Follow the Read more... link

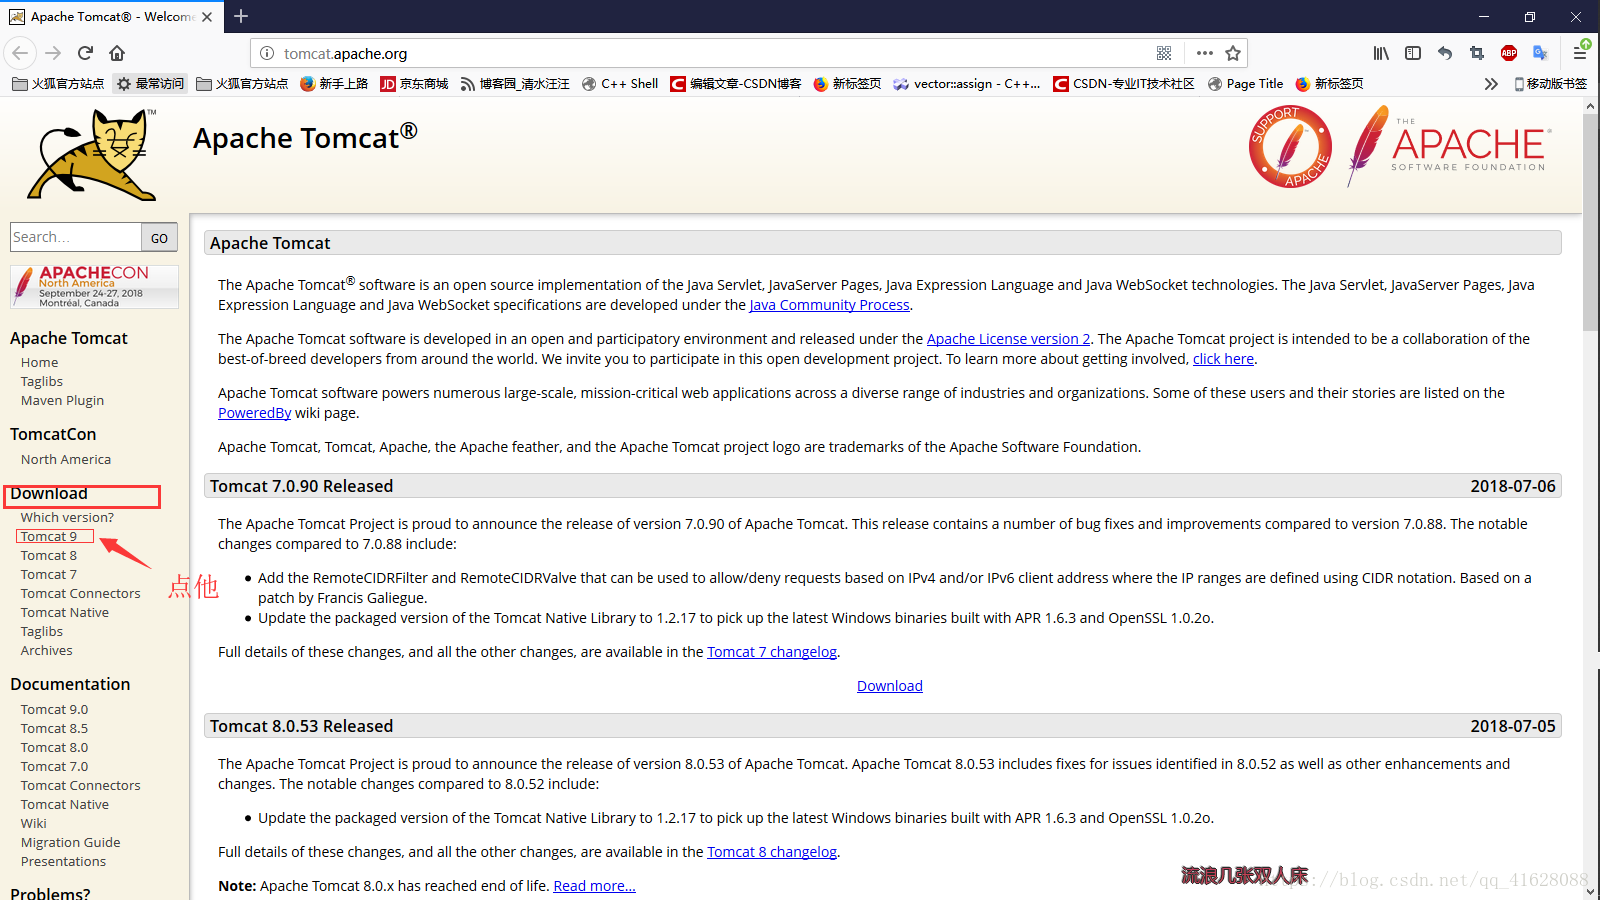tap(594, 886)
